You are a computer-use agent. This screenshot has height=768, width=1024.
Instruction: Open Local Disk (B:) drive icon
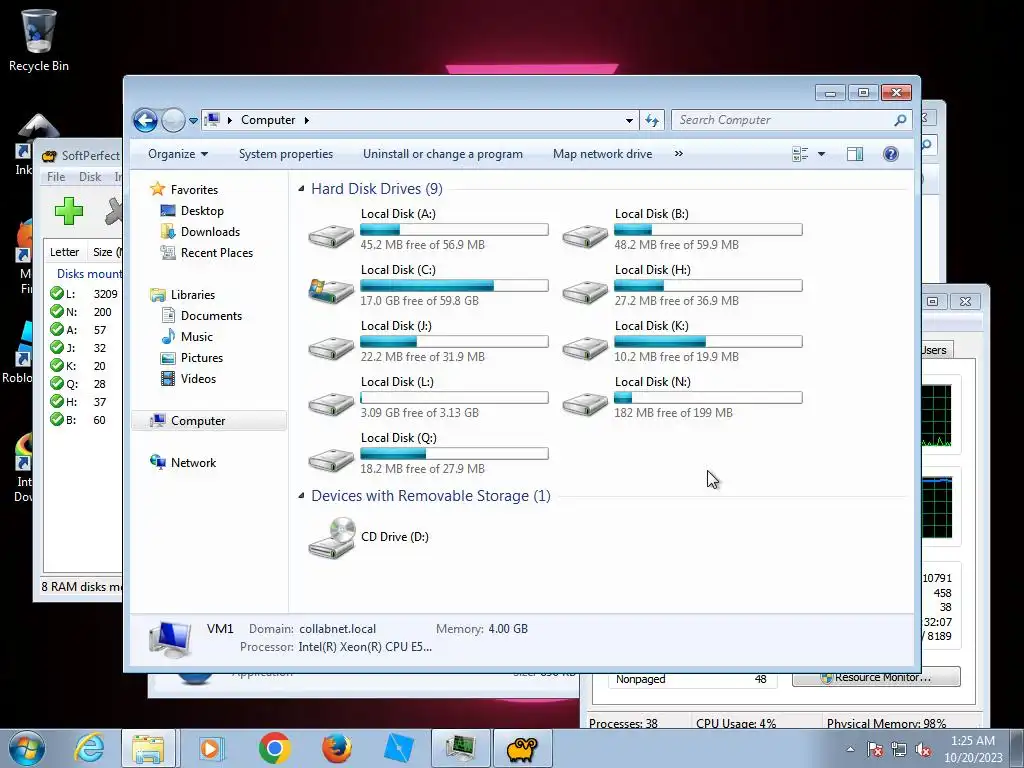pos(585,235)
